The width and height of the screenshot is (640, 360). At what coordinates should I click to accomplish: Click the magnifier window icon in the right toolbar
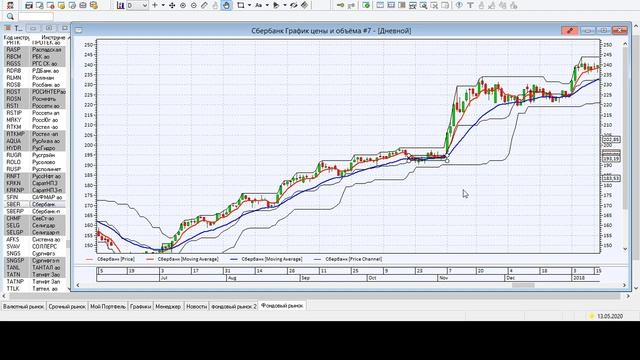click(423, 5)
